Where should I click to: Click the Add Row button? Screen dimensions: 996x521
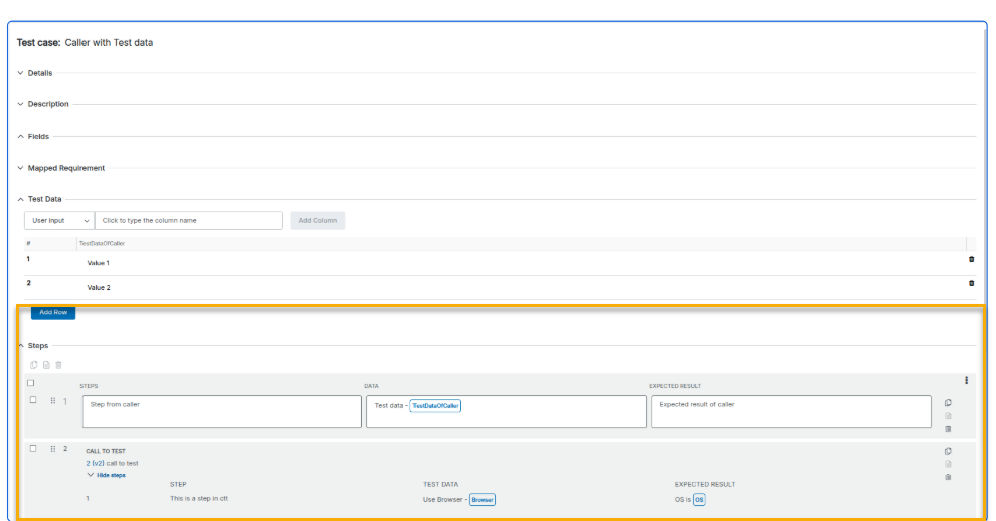53,312
